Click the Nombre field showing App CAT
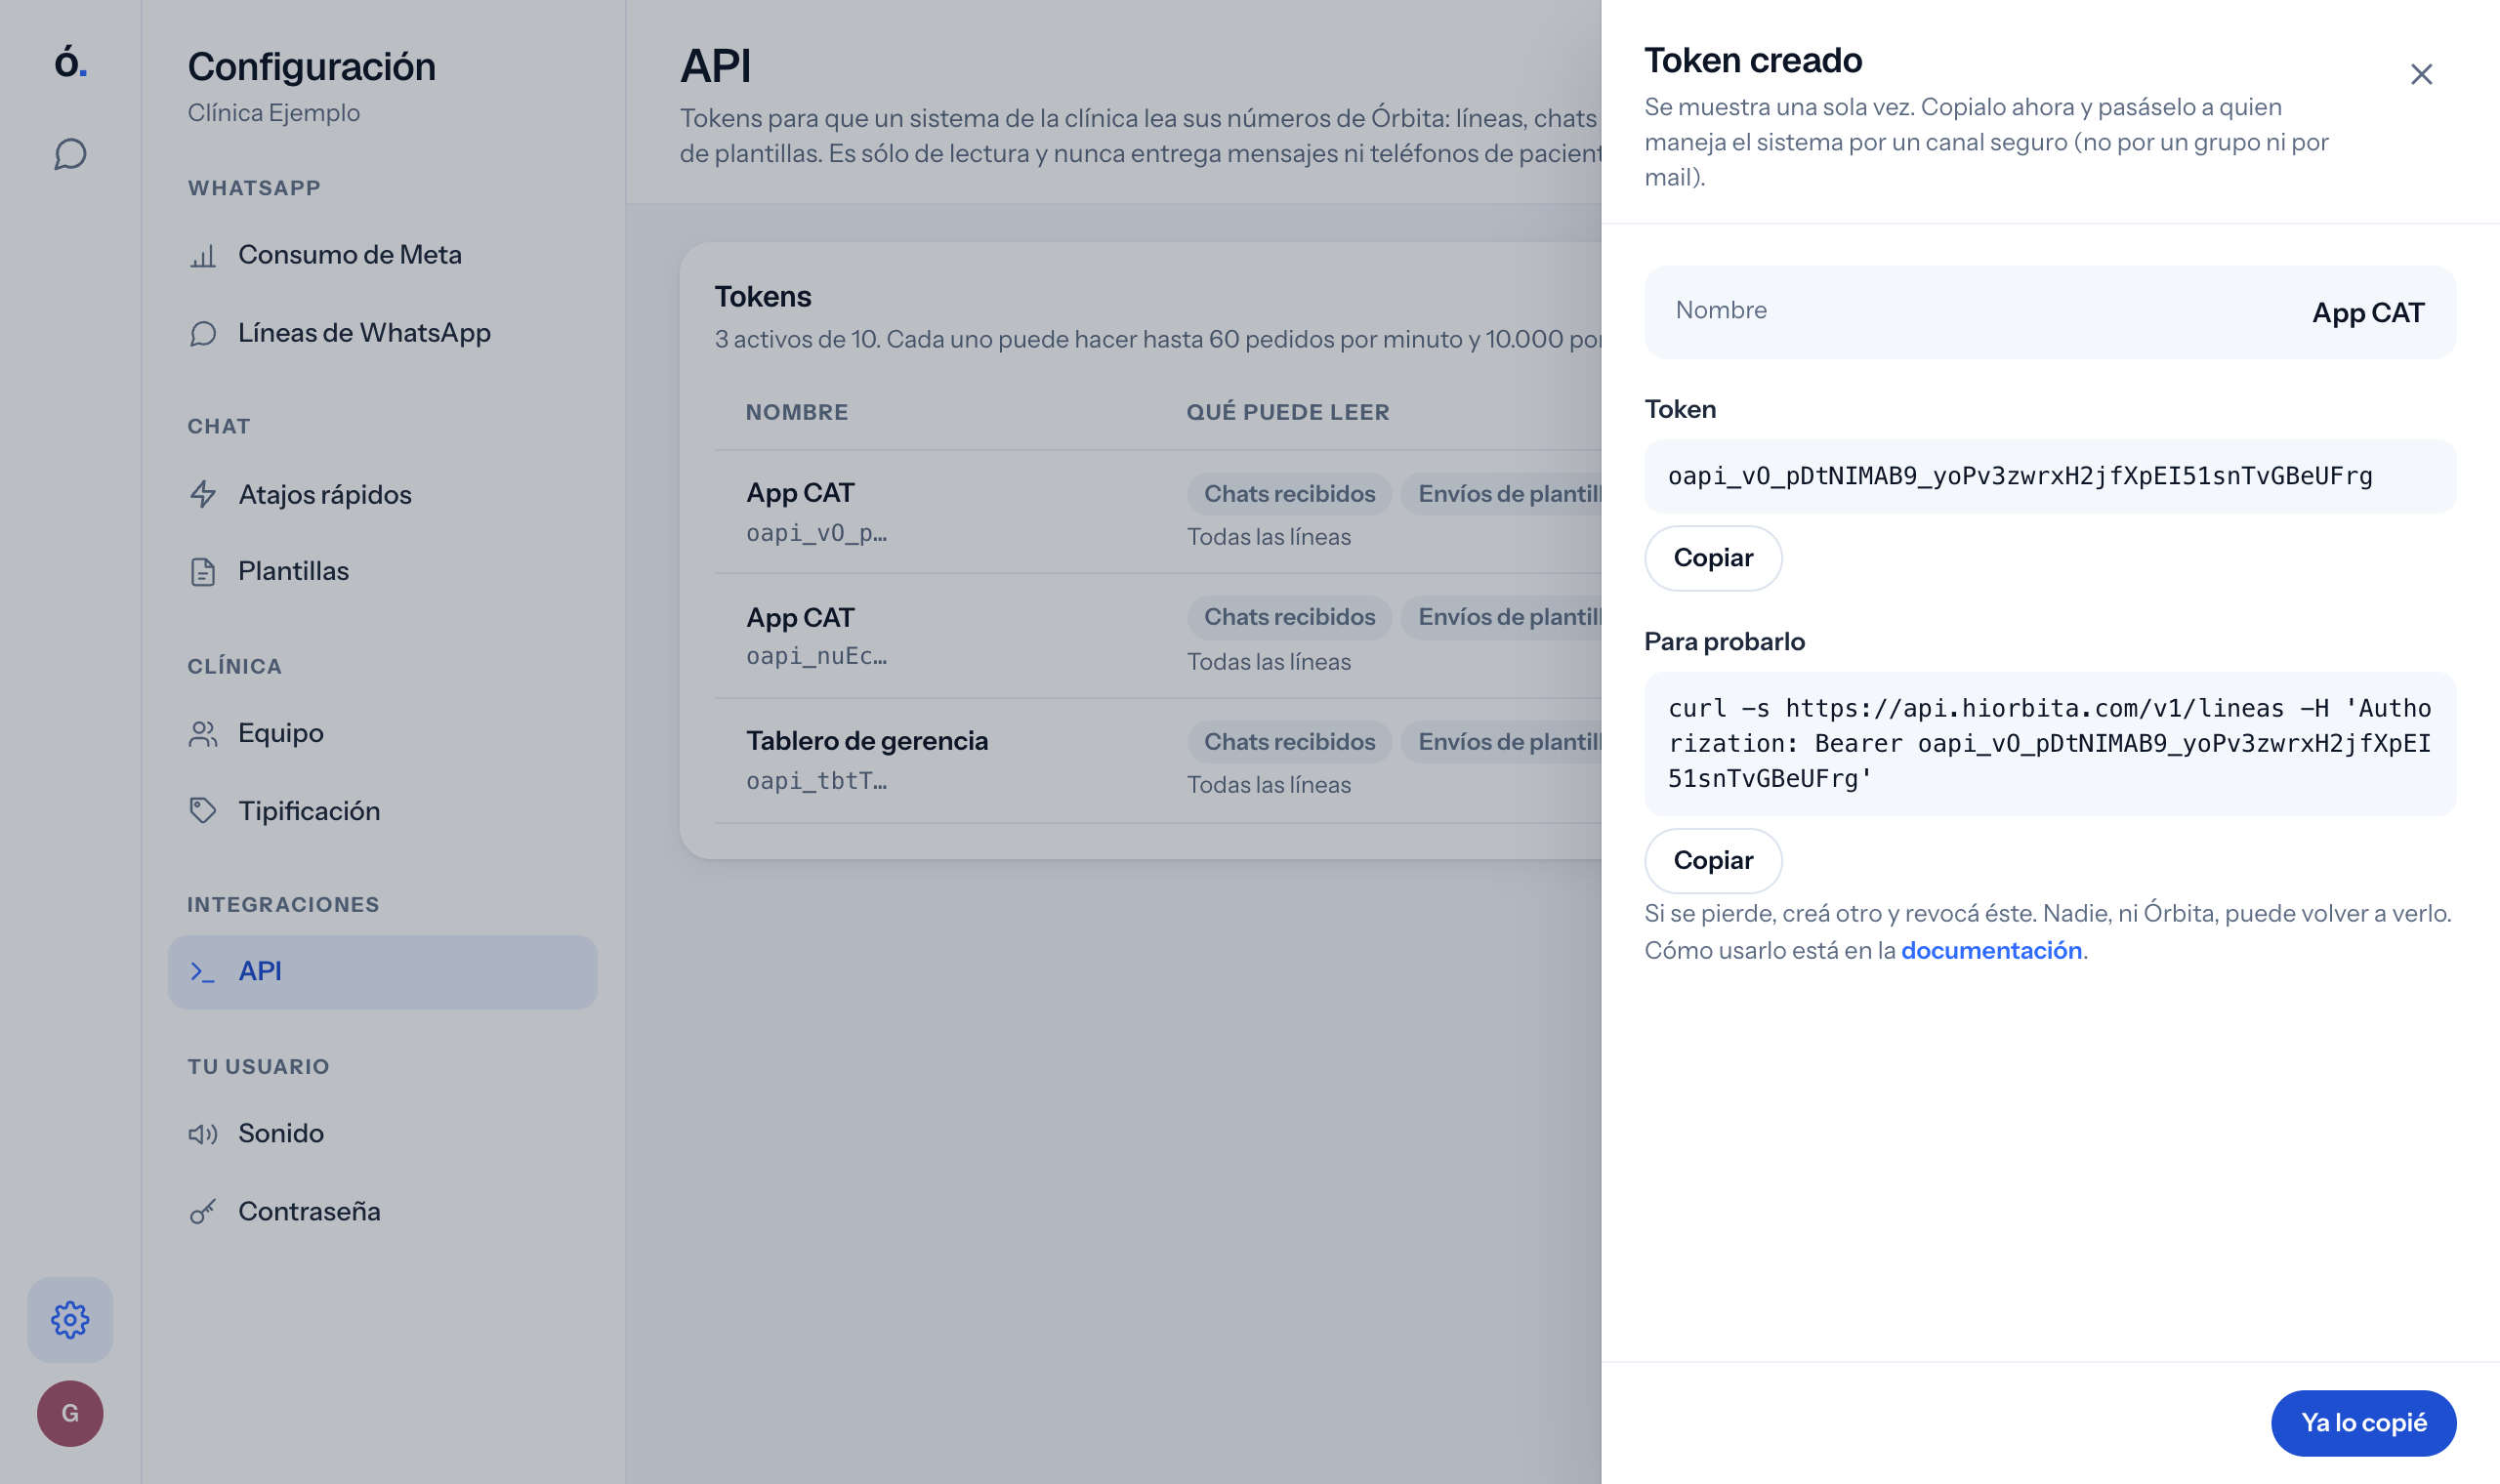Image resolution: width=2500 pixels, height=1484 pixels. tap(2050, 312)
